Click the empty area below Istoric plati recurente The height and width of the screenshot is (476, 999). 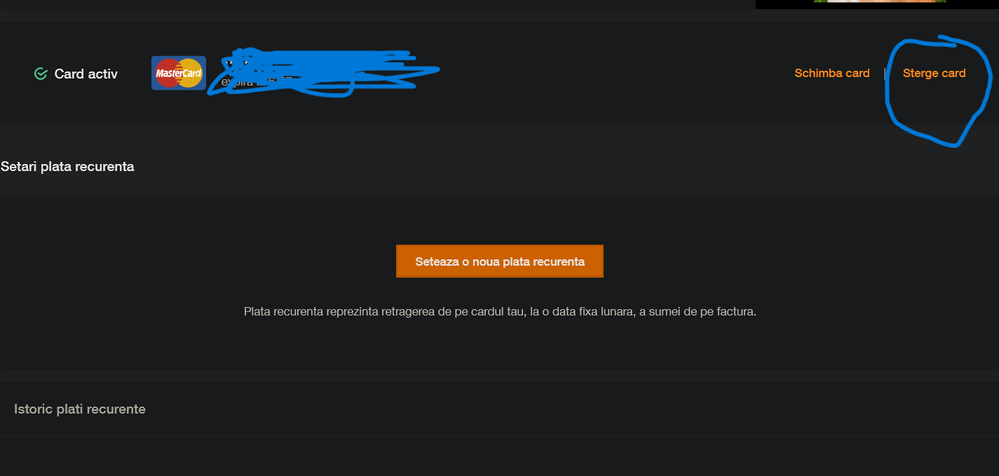500,456
